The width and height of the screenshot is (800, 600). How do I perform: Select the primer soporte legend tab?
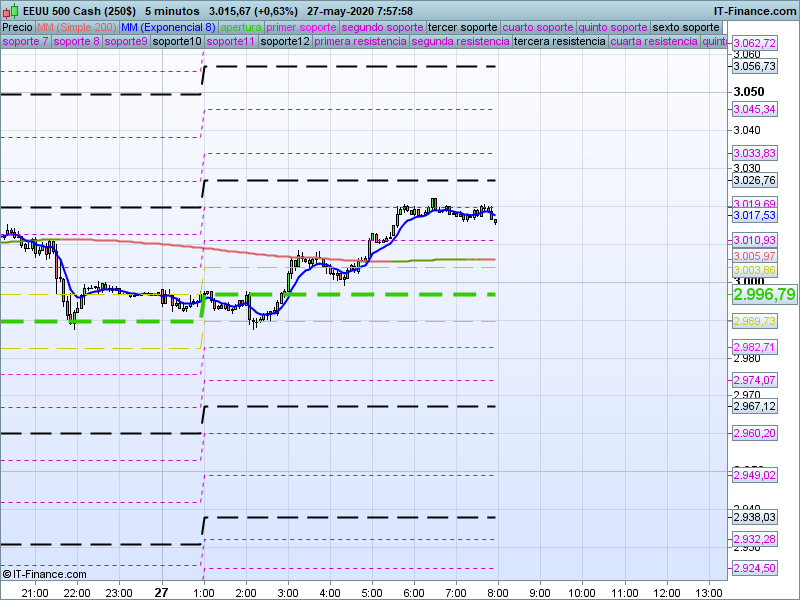pyautogui.click(x=301, y=27)
